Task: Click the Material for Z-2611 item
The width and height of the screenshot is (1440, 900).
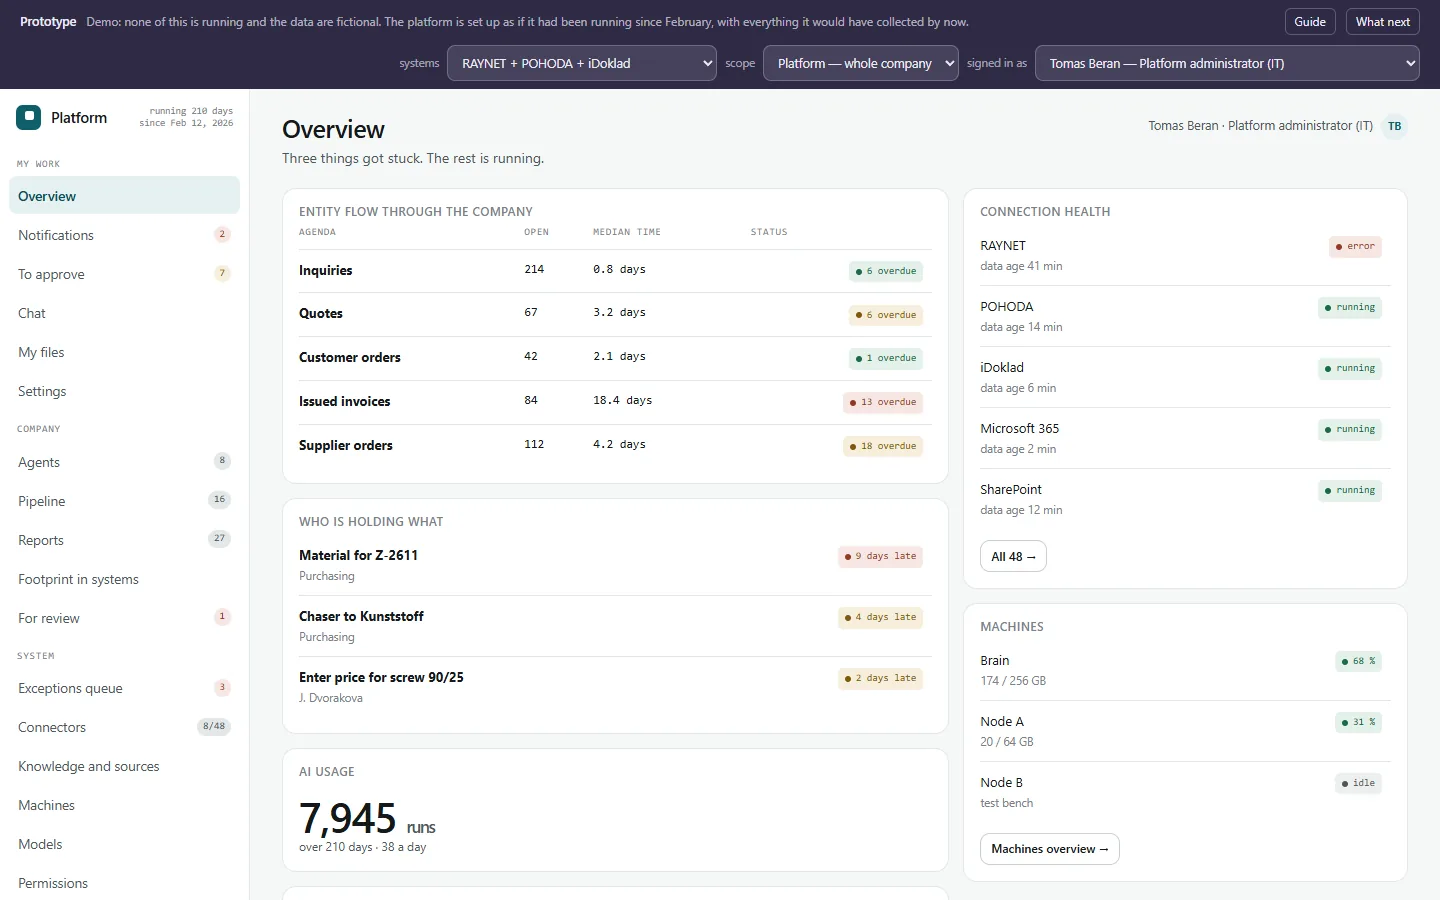Action: pyautogui.click(x=615, y=565)
